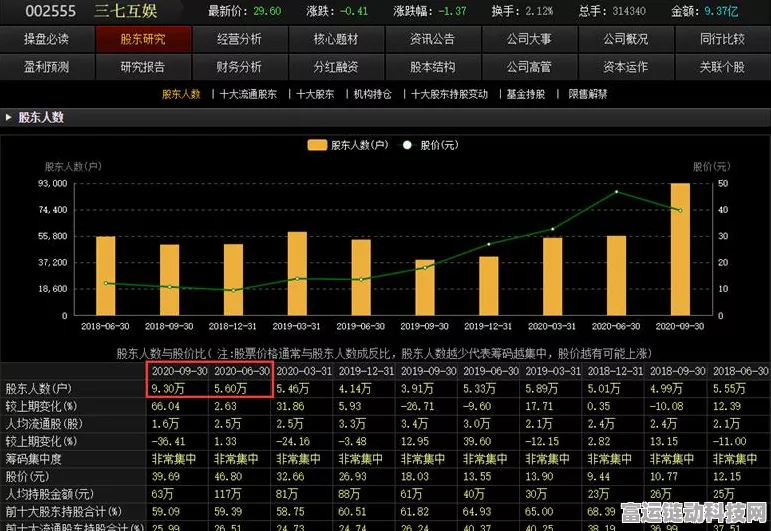771x531 pixels.
Task: Toggle the 股东人数(户) legend swatch
Action: (x=317, y=145)
